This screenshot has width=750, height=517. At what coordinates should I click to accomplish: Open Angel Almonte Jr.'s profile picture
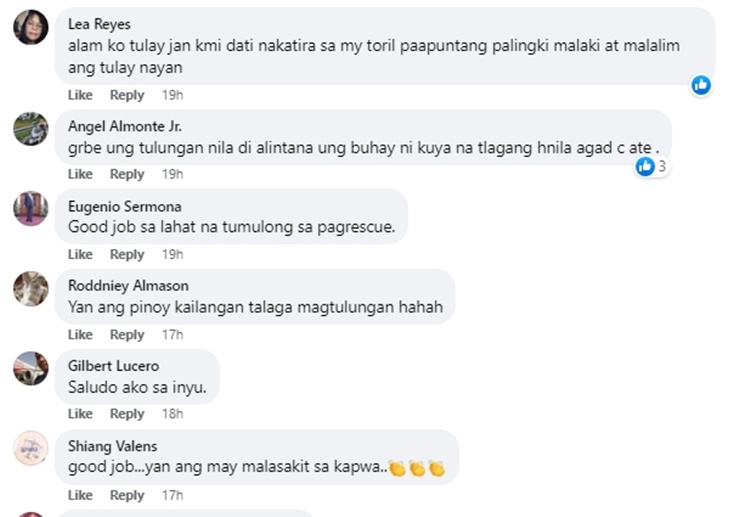(x=31, y=129)
